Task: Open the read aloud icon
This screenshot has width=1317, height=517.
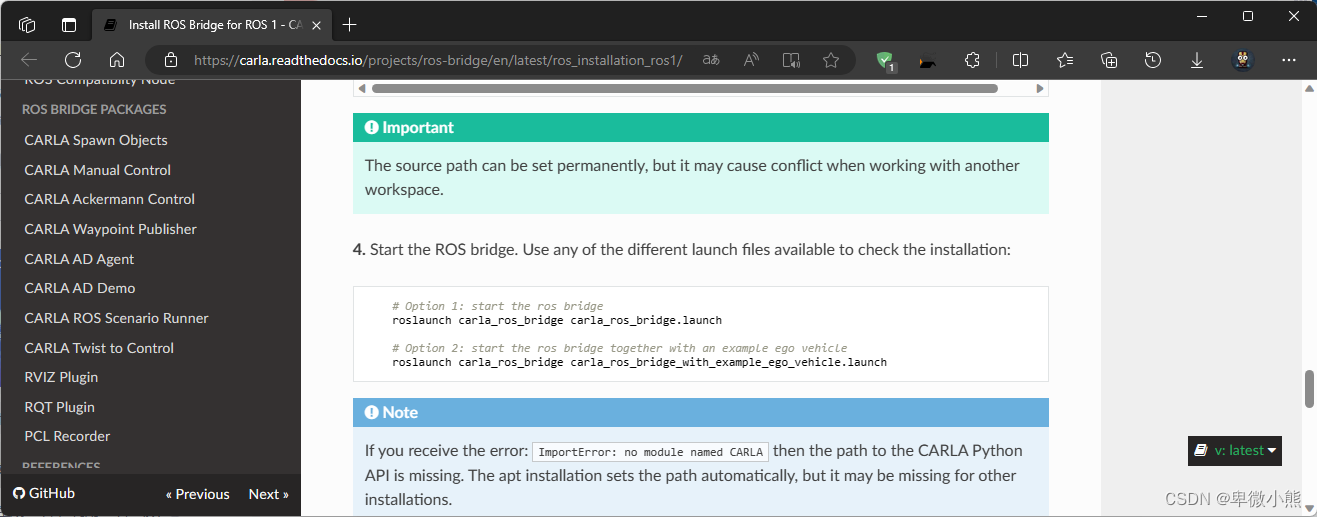Action: click(751, 60)
